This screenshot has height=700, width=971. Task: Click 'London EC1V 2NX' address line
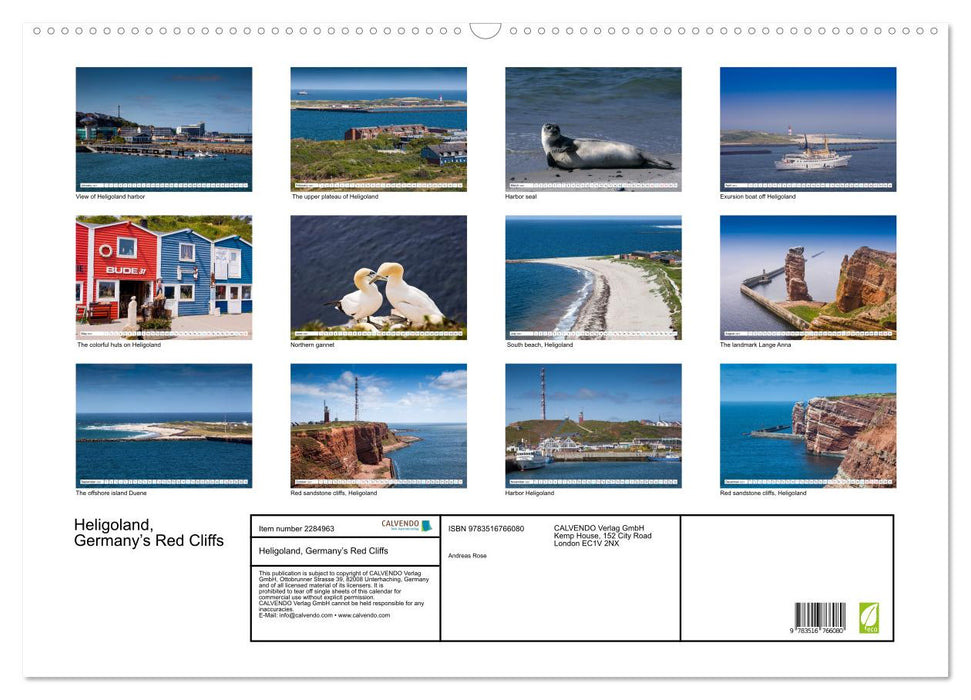point(586,543)
